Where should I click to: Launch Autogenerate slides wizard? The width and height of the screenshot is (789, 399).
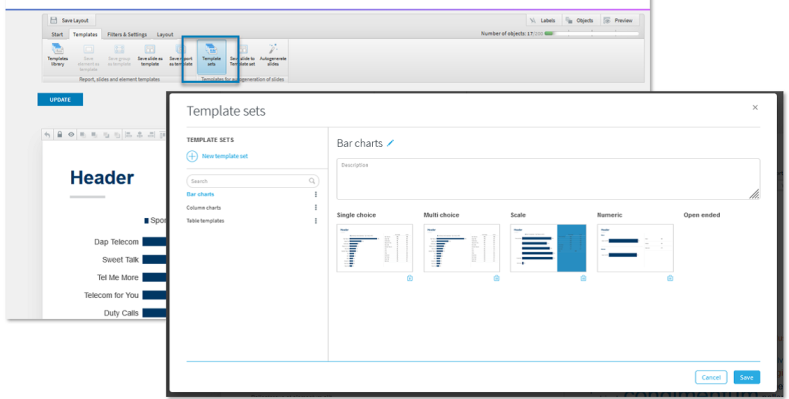tap(273, 55)
